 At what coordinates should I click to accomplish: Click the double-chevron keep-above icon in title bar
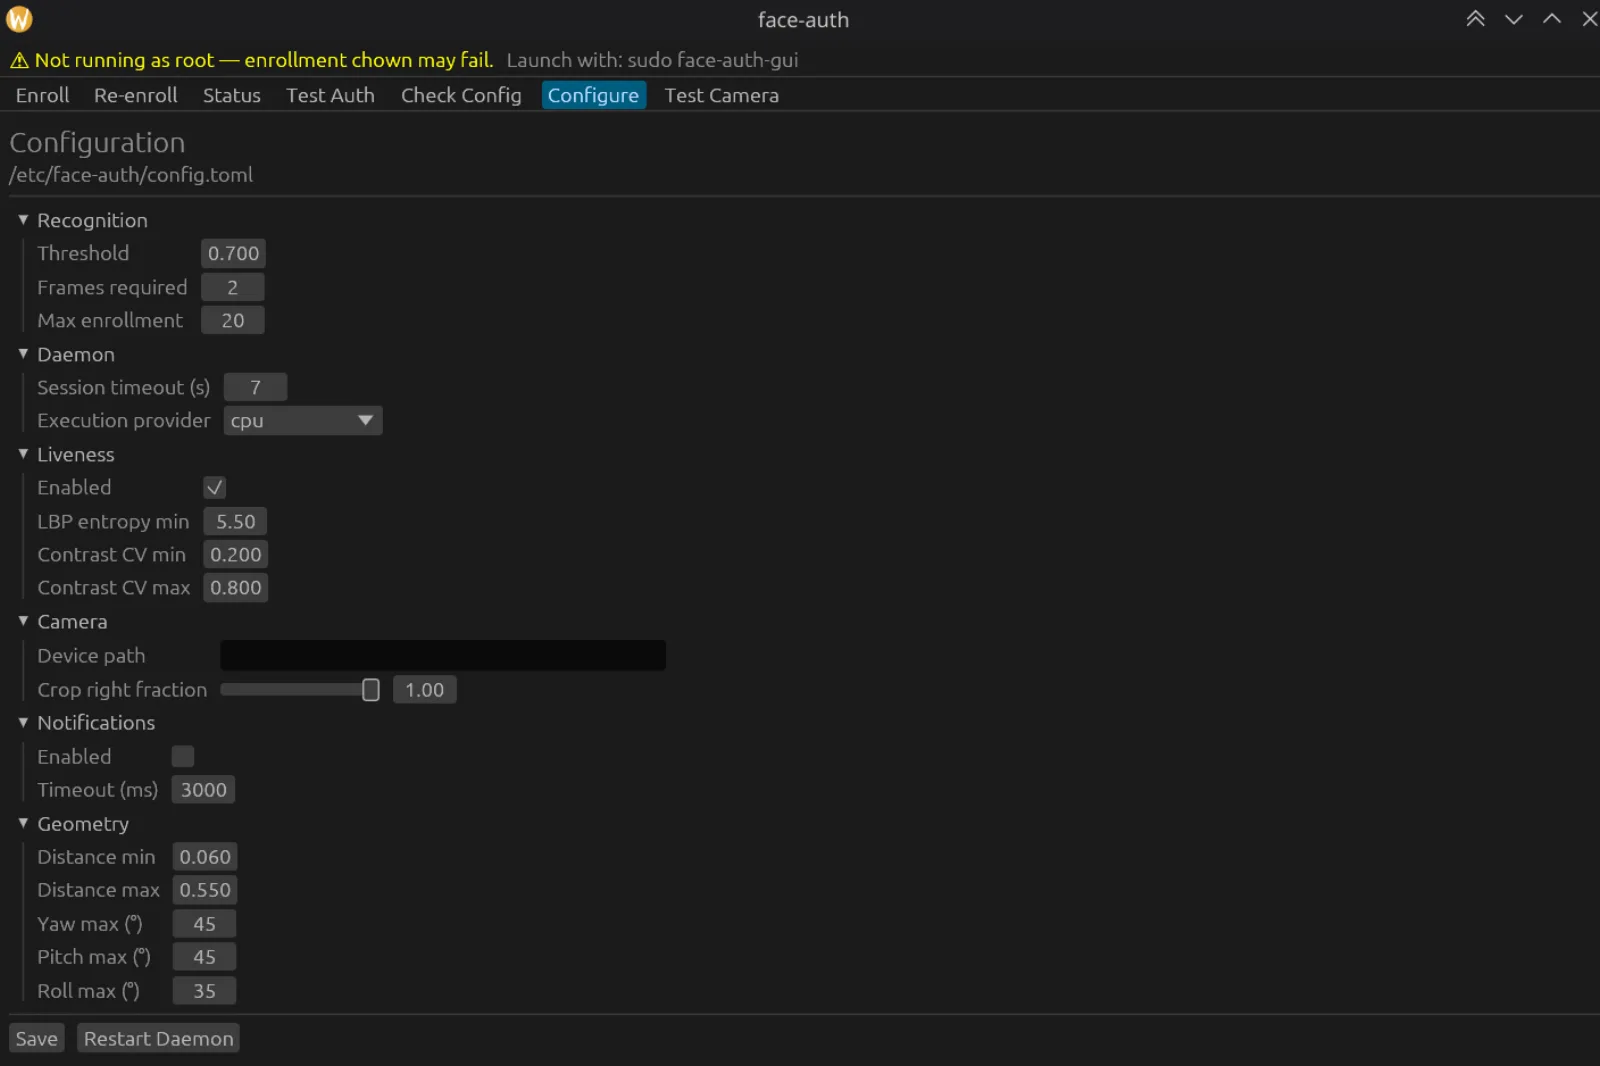tap(1475, 19)
